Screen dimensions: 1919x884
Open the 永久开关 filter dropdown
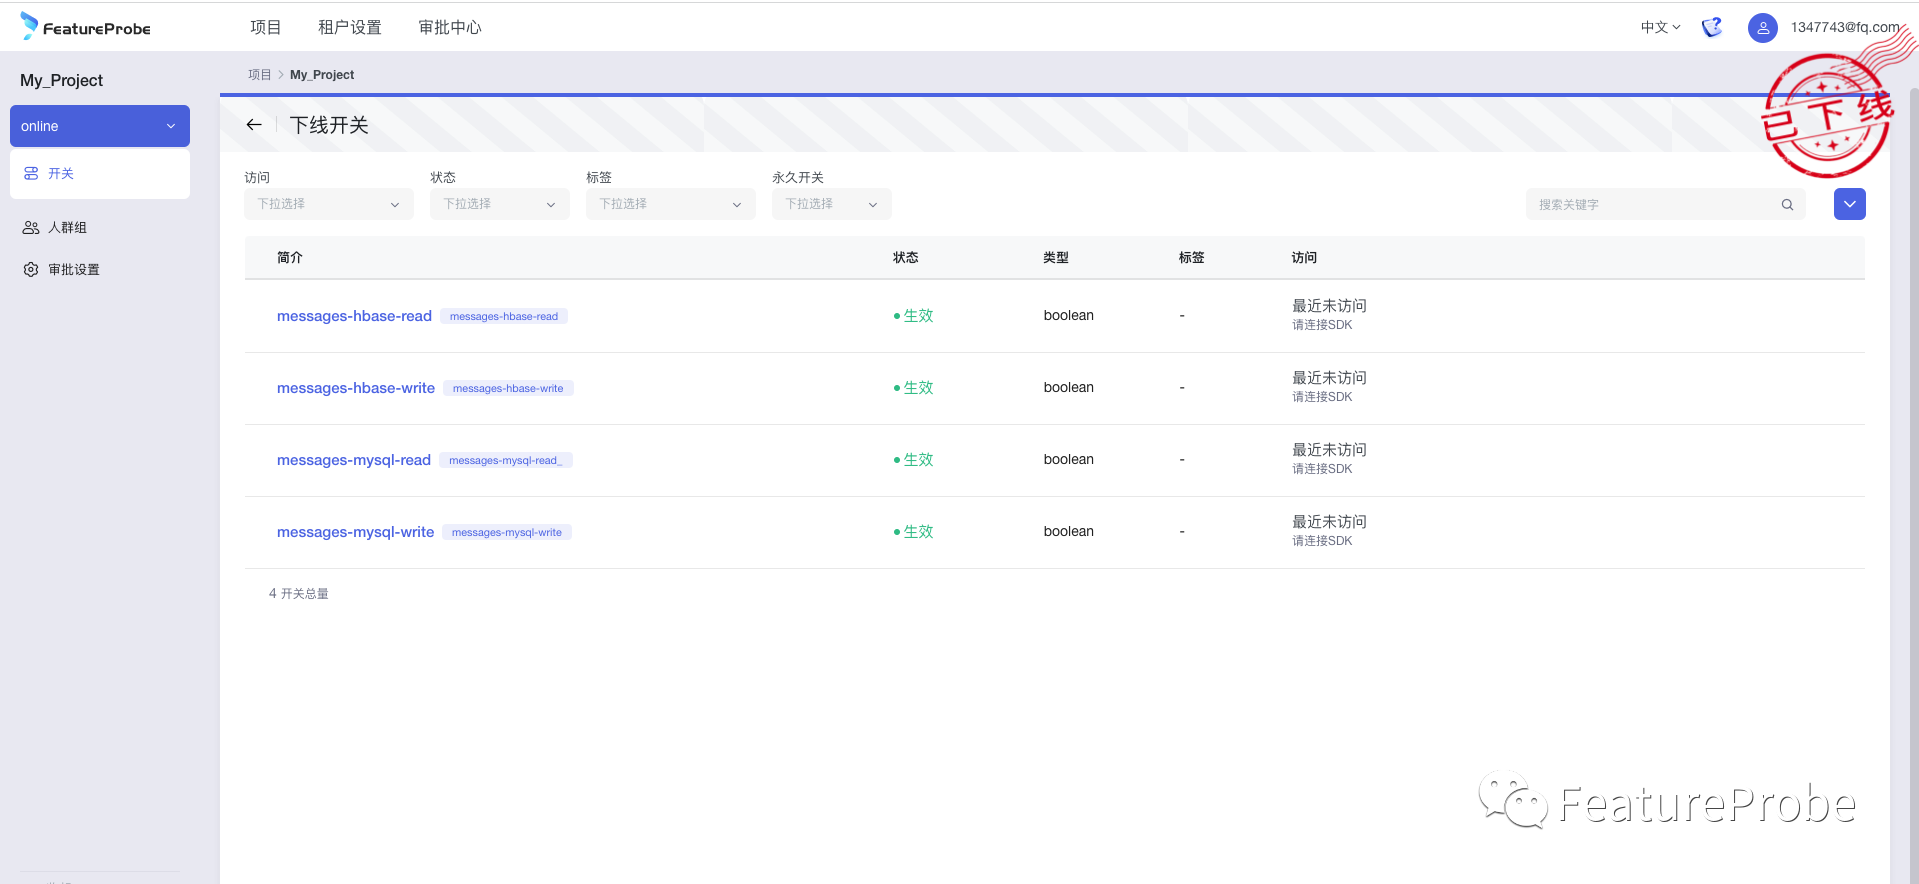[x=832, y=204]
